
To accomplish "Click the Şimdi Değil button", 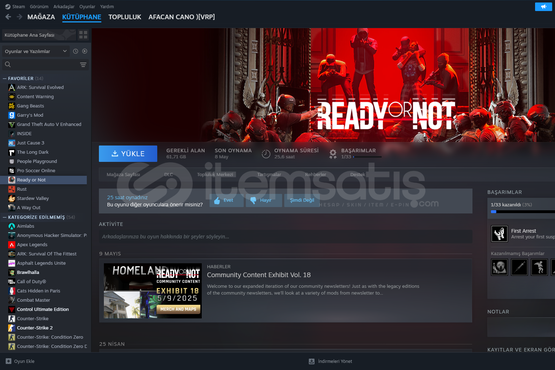I will [302, 200].
